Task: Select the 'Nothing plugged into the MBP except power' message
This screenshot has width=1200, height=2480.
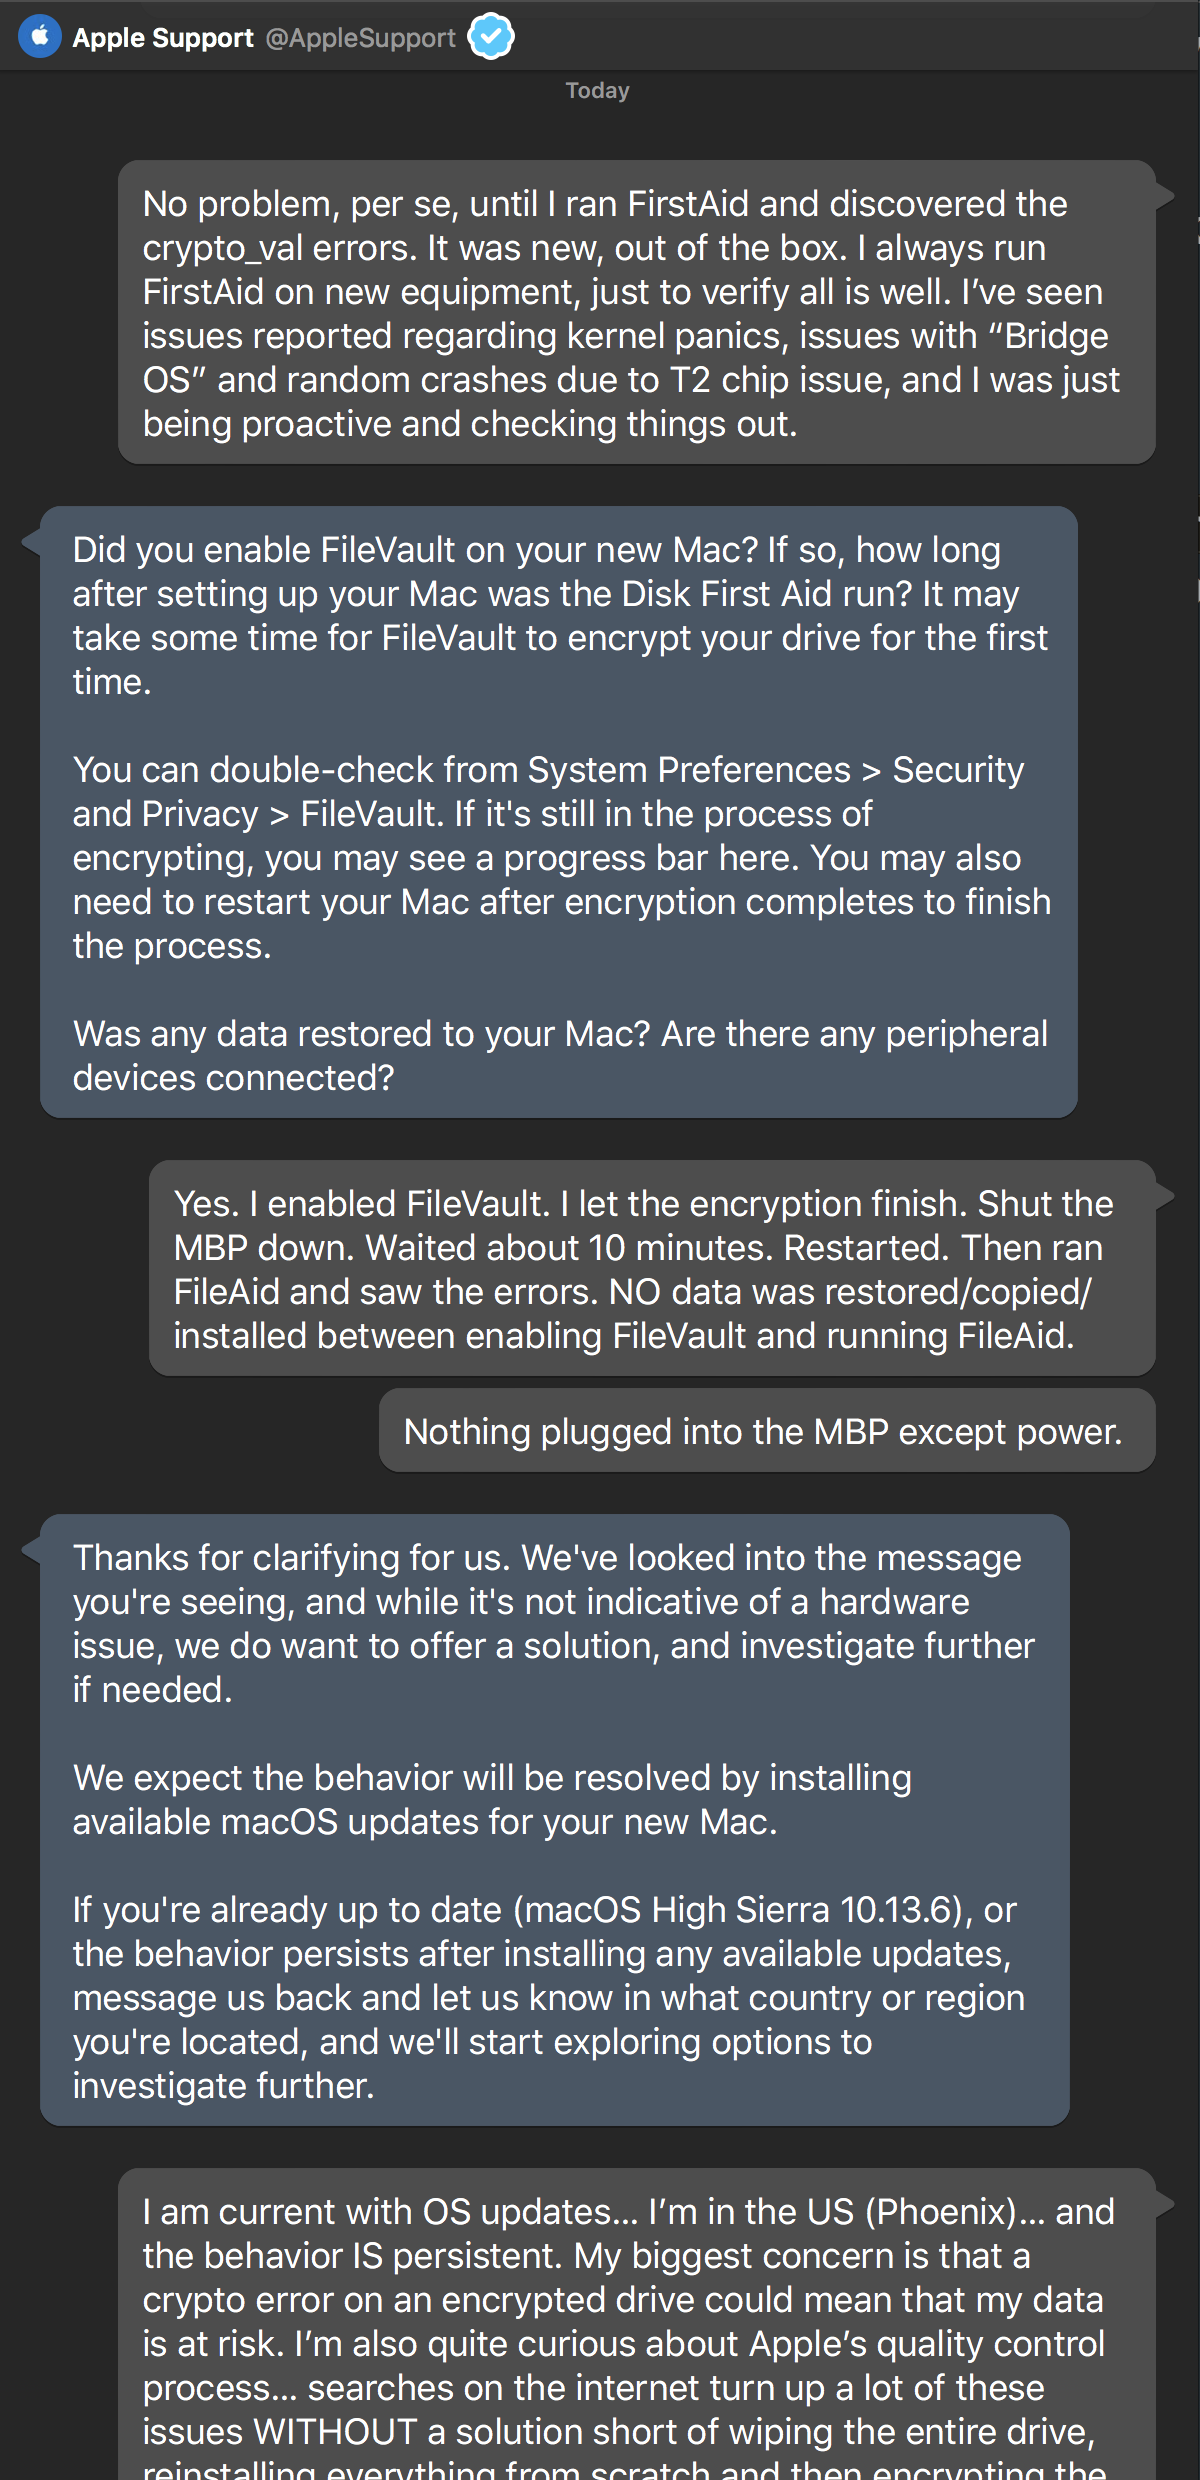Action: point(767,1431)
